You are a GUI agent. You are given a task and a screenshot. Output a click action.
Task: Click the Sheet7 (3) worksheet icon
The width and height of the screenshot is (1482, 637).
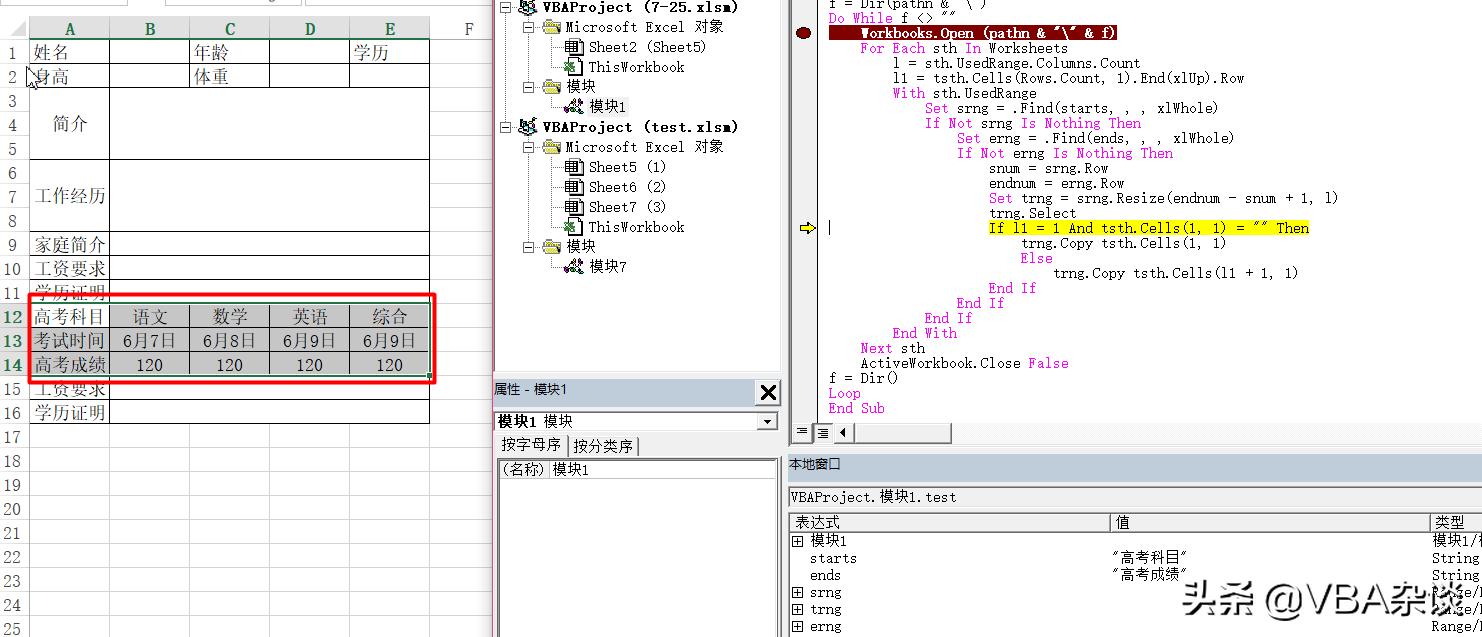(x=573, y=207)
